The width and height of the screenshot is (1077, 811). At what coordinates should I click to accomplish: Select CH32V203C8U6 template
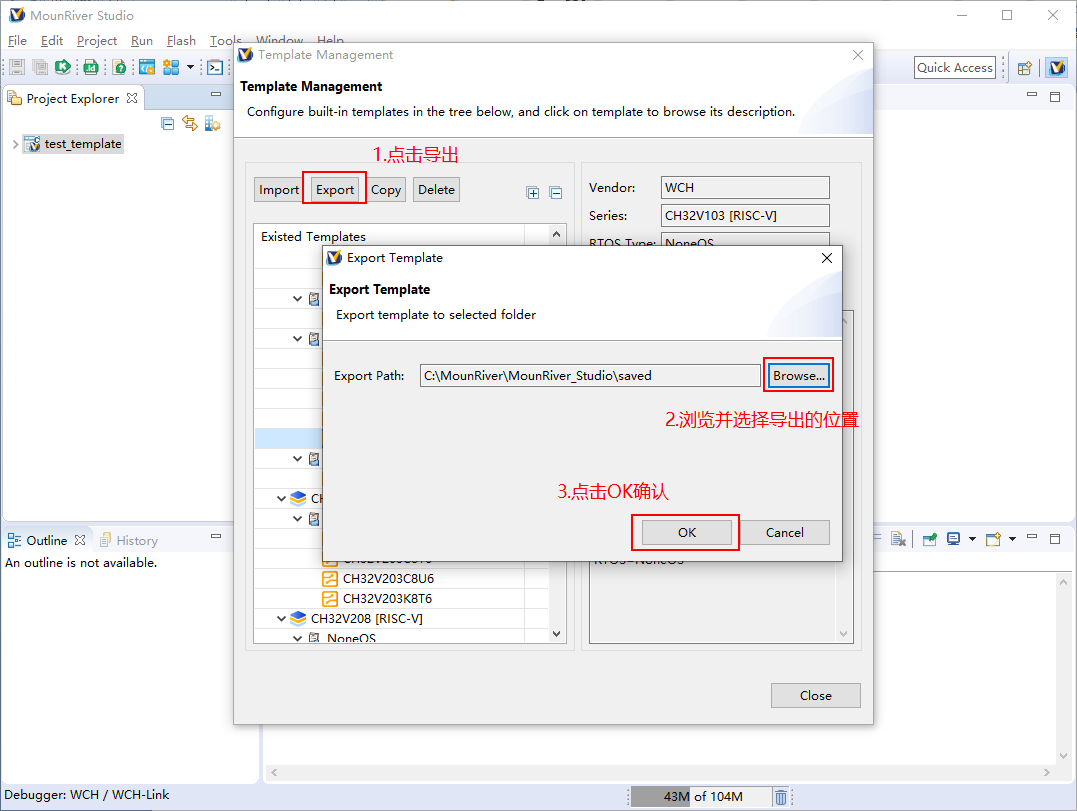point(388,578)
